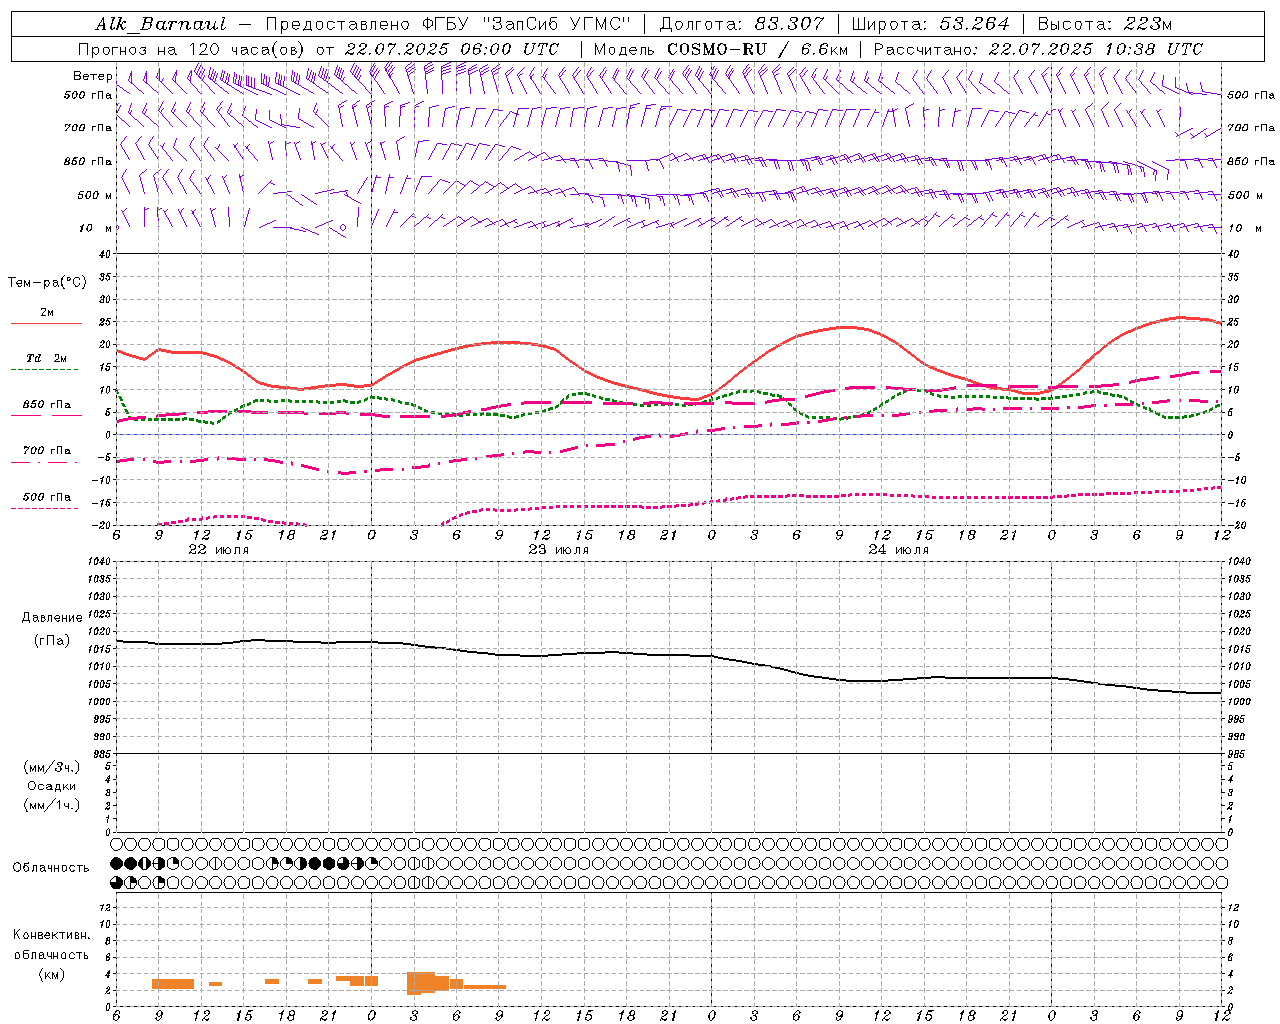Screen dimensions: 1280x1024
Task: Click the computed time Рассчитано: 22.07.2025 10:38 UTC
Action: [x=1038, y=49]
